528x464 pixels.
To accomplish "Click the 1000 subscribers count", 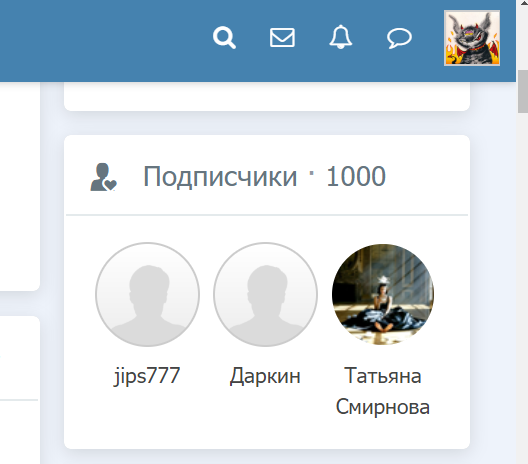I will pyautogui.click(x=356, y=176).
